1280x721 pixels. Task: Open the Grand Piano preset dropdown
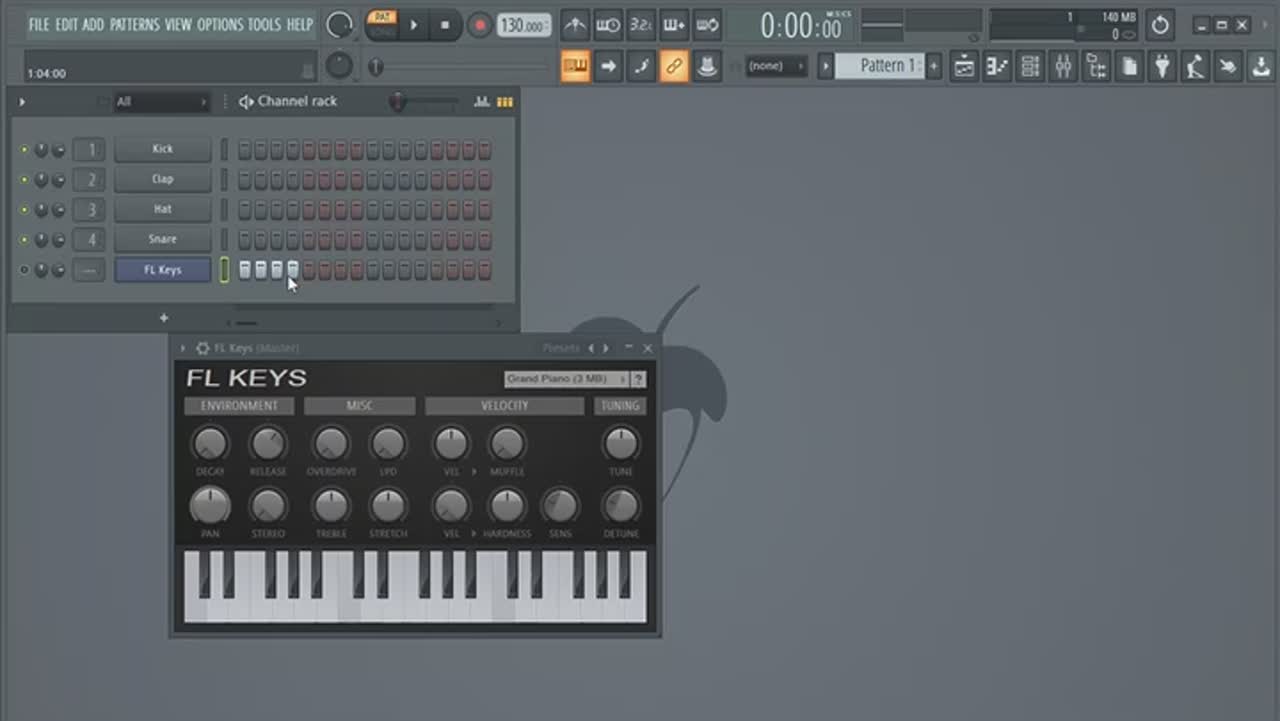click(x=566, y=379)
